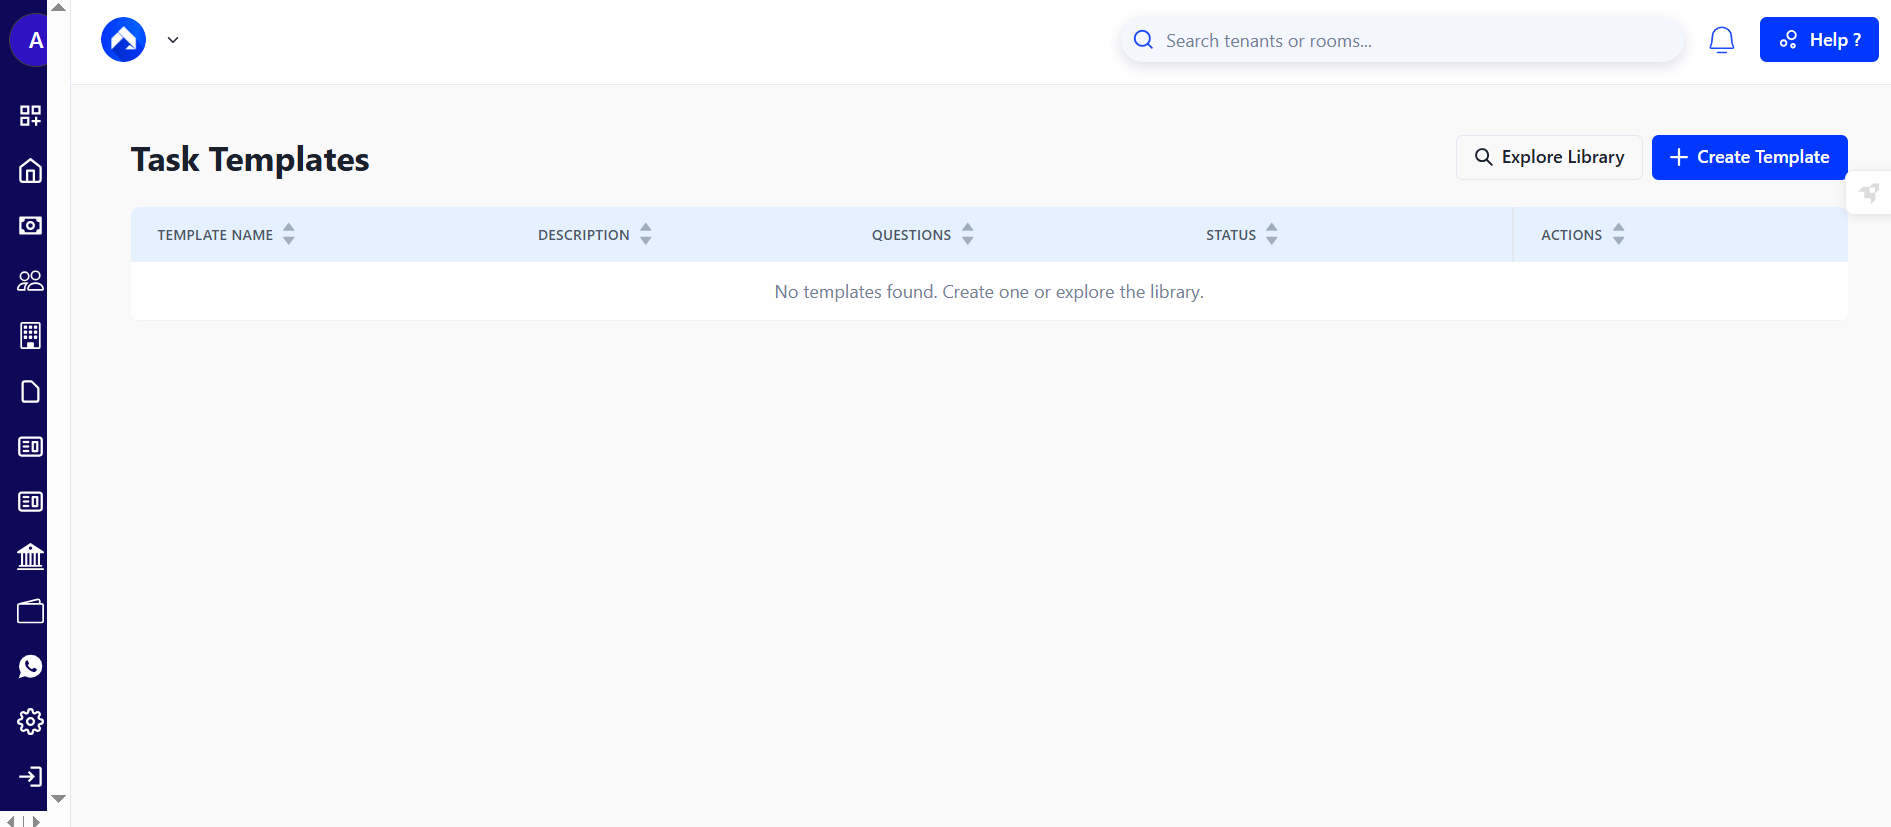Open the dashboard grid icon in sidebar

[30, 116]
